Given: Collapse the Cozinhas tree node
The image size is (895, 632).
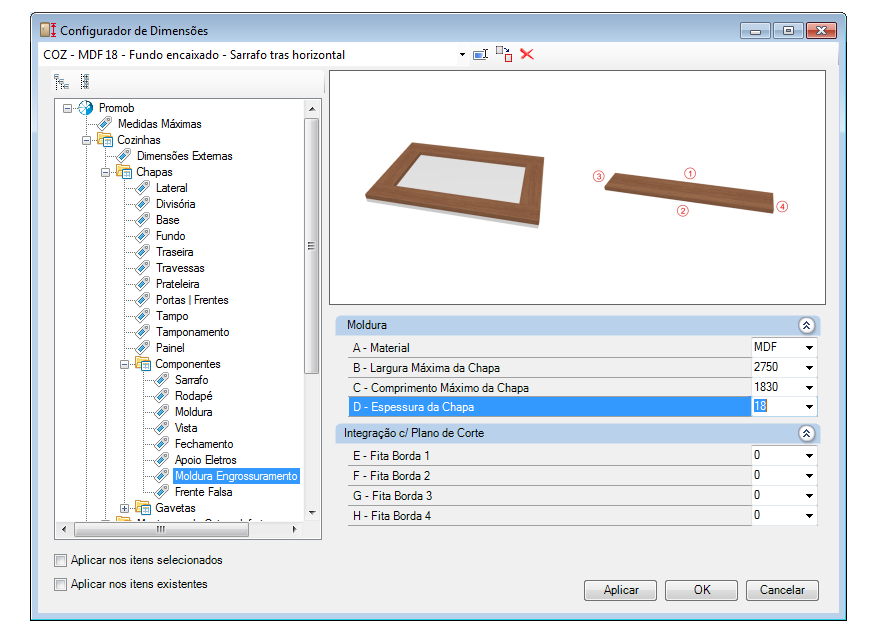Looking at the screenshot, I should point(86,140).
